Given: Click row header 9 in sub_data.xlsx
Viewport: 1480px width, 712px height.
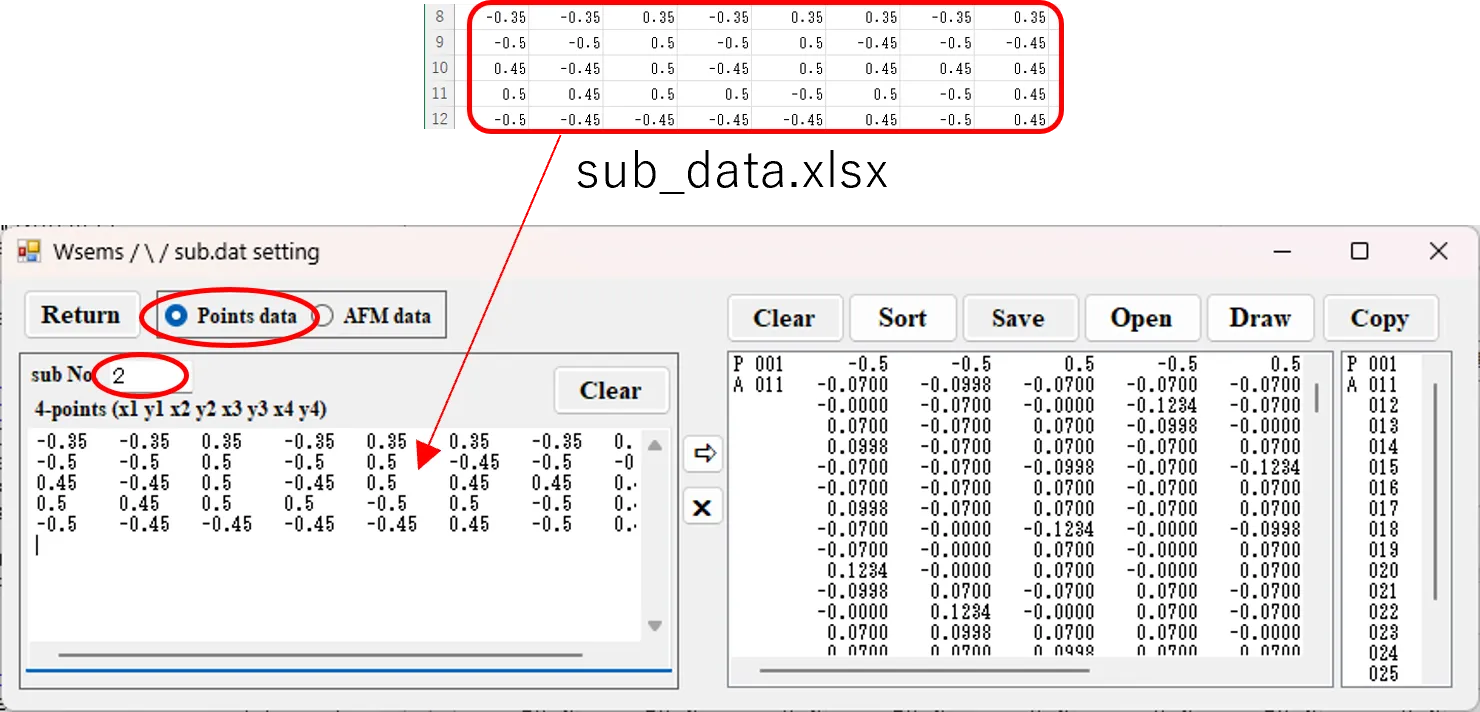Looking at the screenshot, I should [439, 43].
